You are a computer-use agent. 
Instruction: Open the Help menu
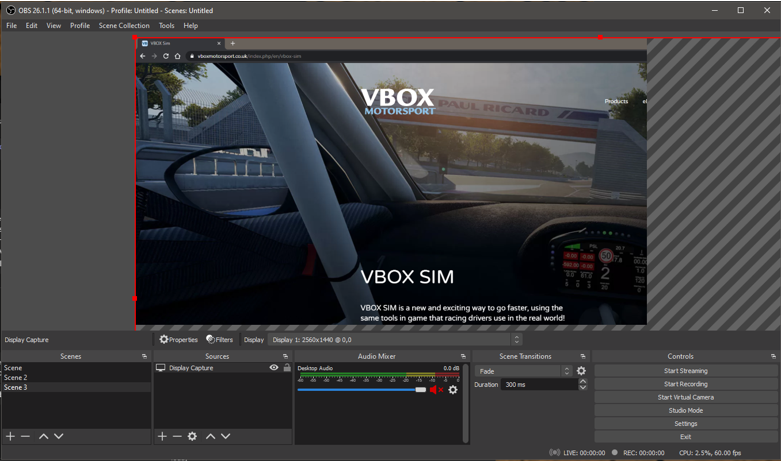pos(190,25)
